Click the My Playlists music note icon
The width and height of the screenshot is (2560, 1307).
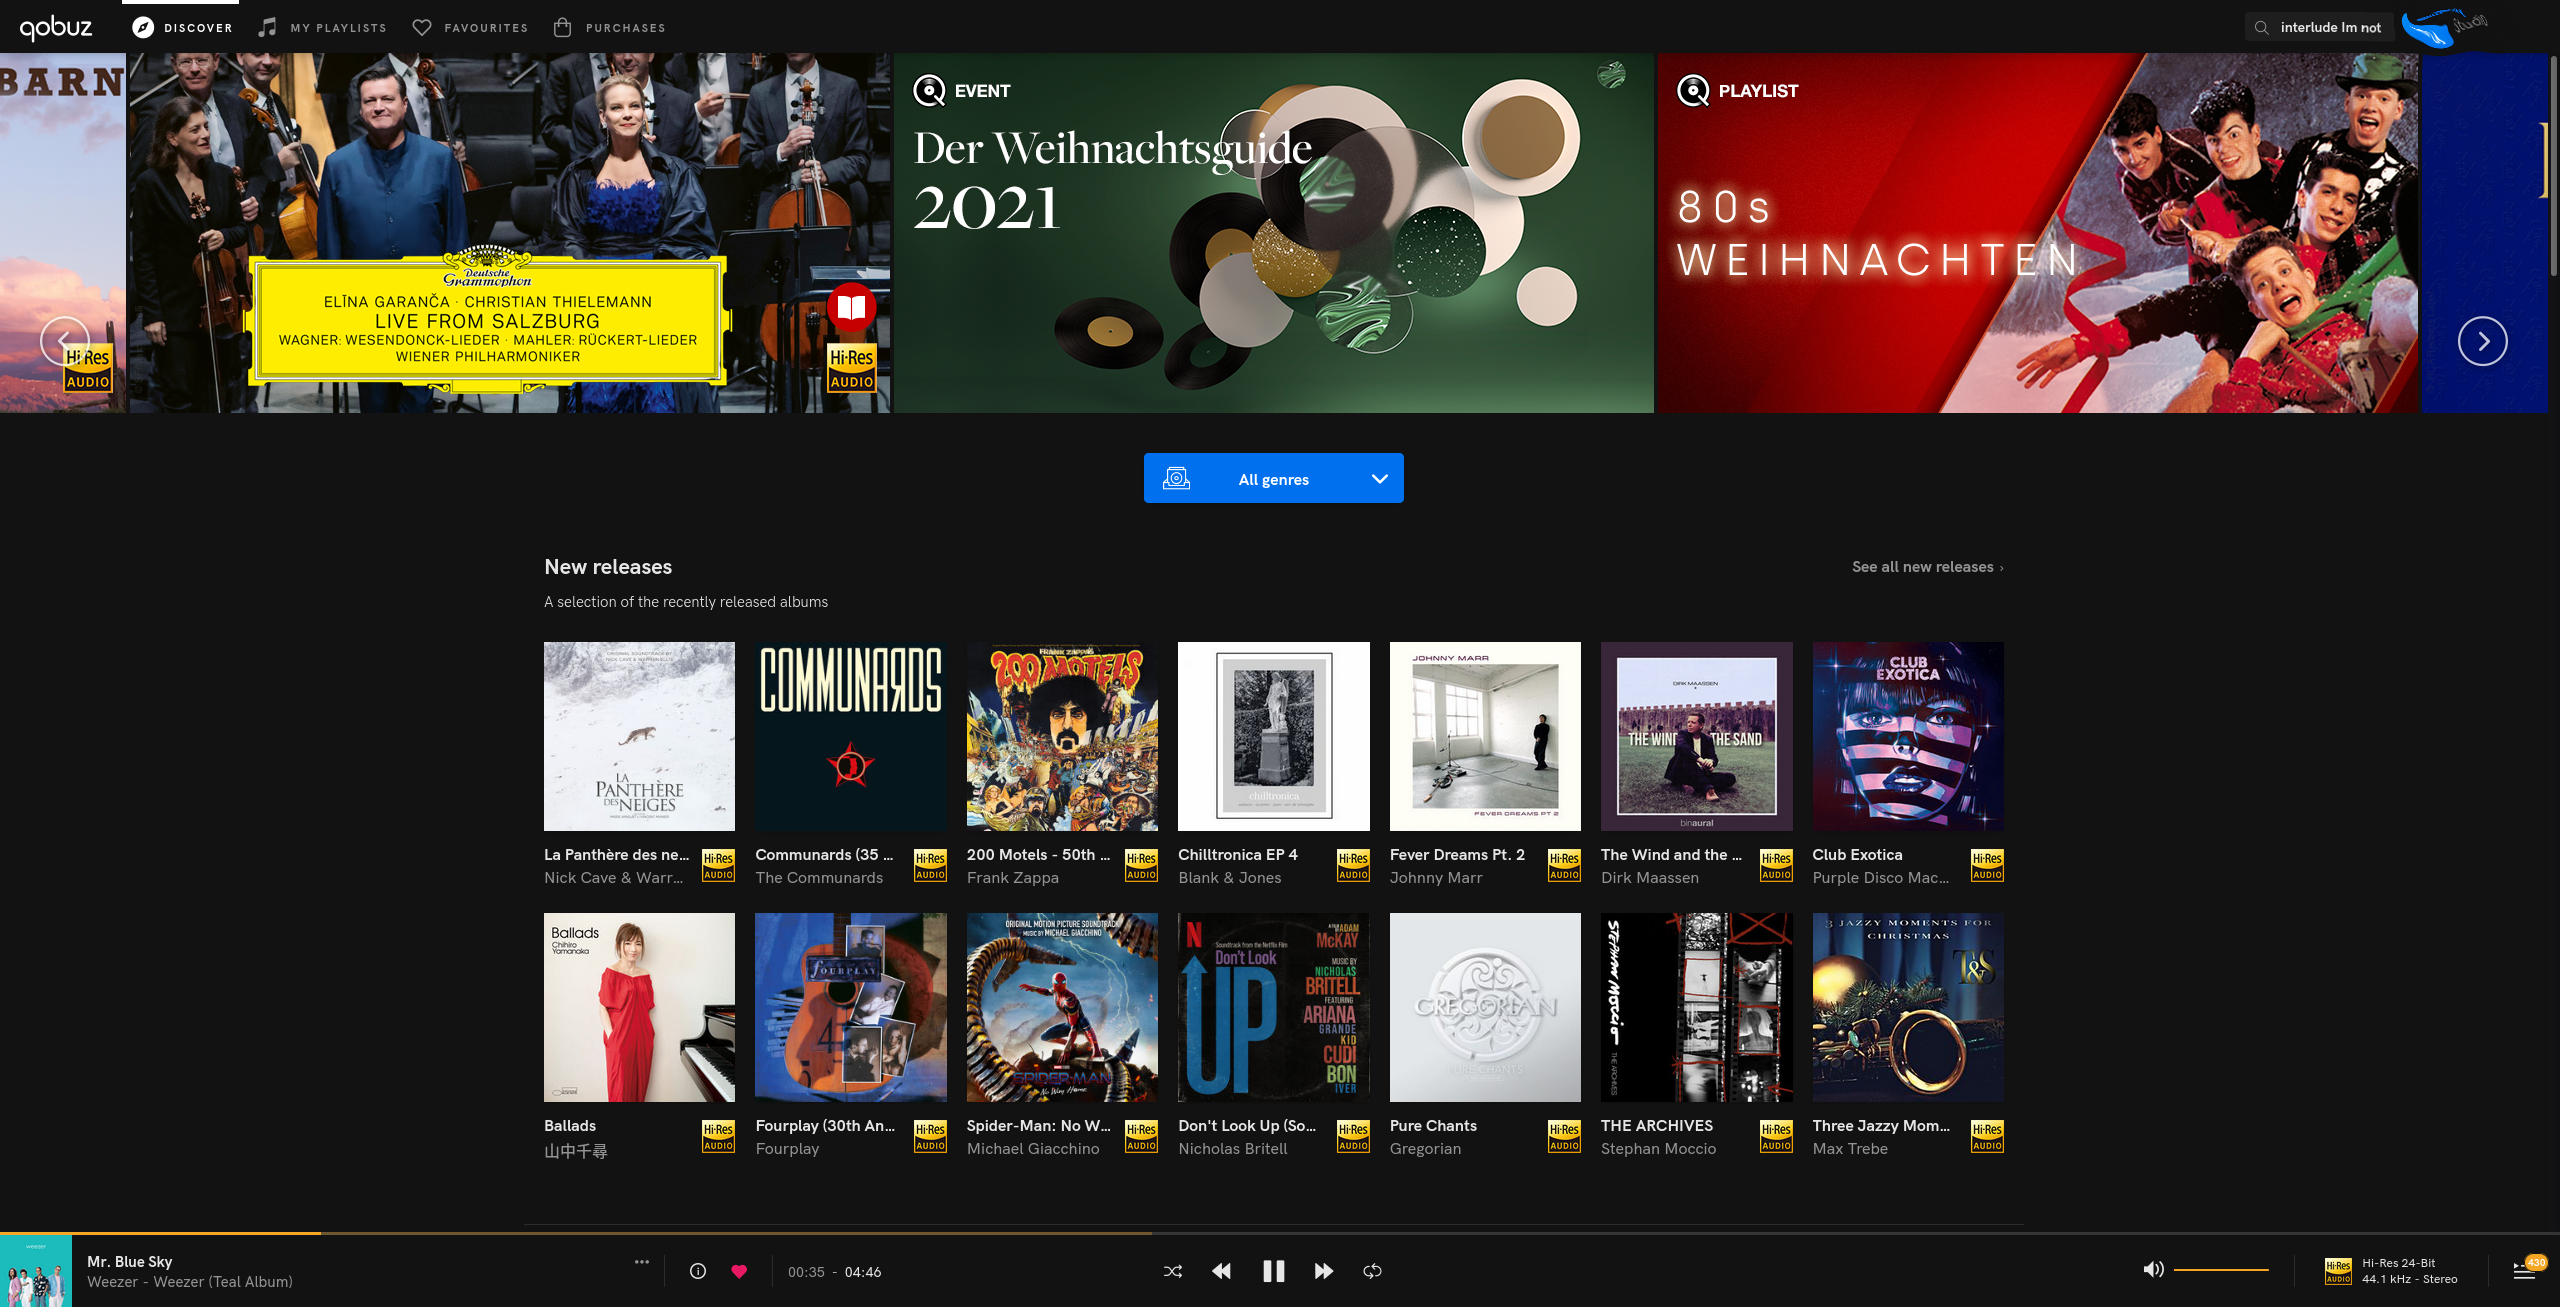coord(267,28)
